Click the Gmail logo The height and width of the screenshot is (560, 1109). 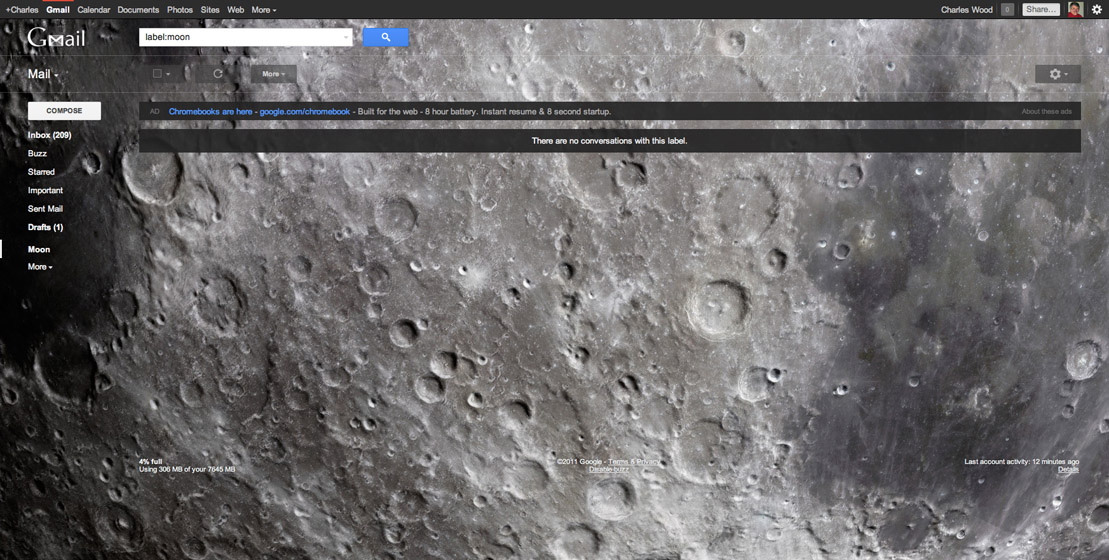(56, 37)
